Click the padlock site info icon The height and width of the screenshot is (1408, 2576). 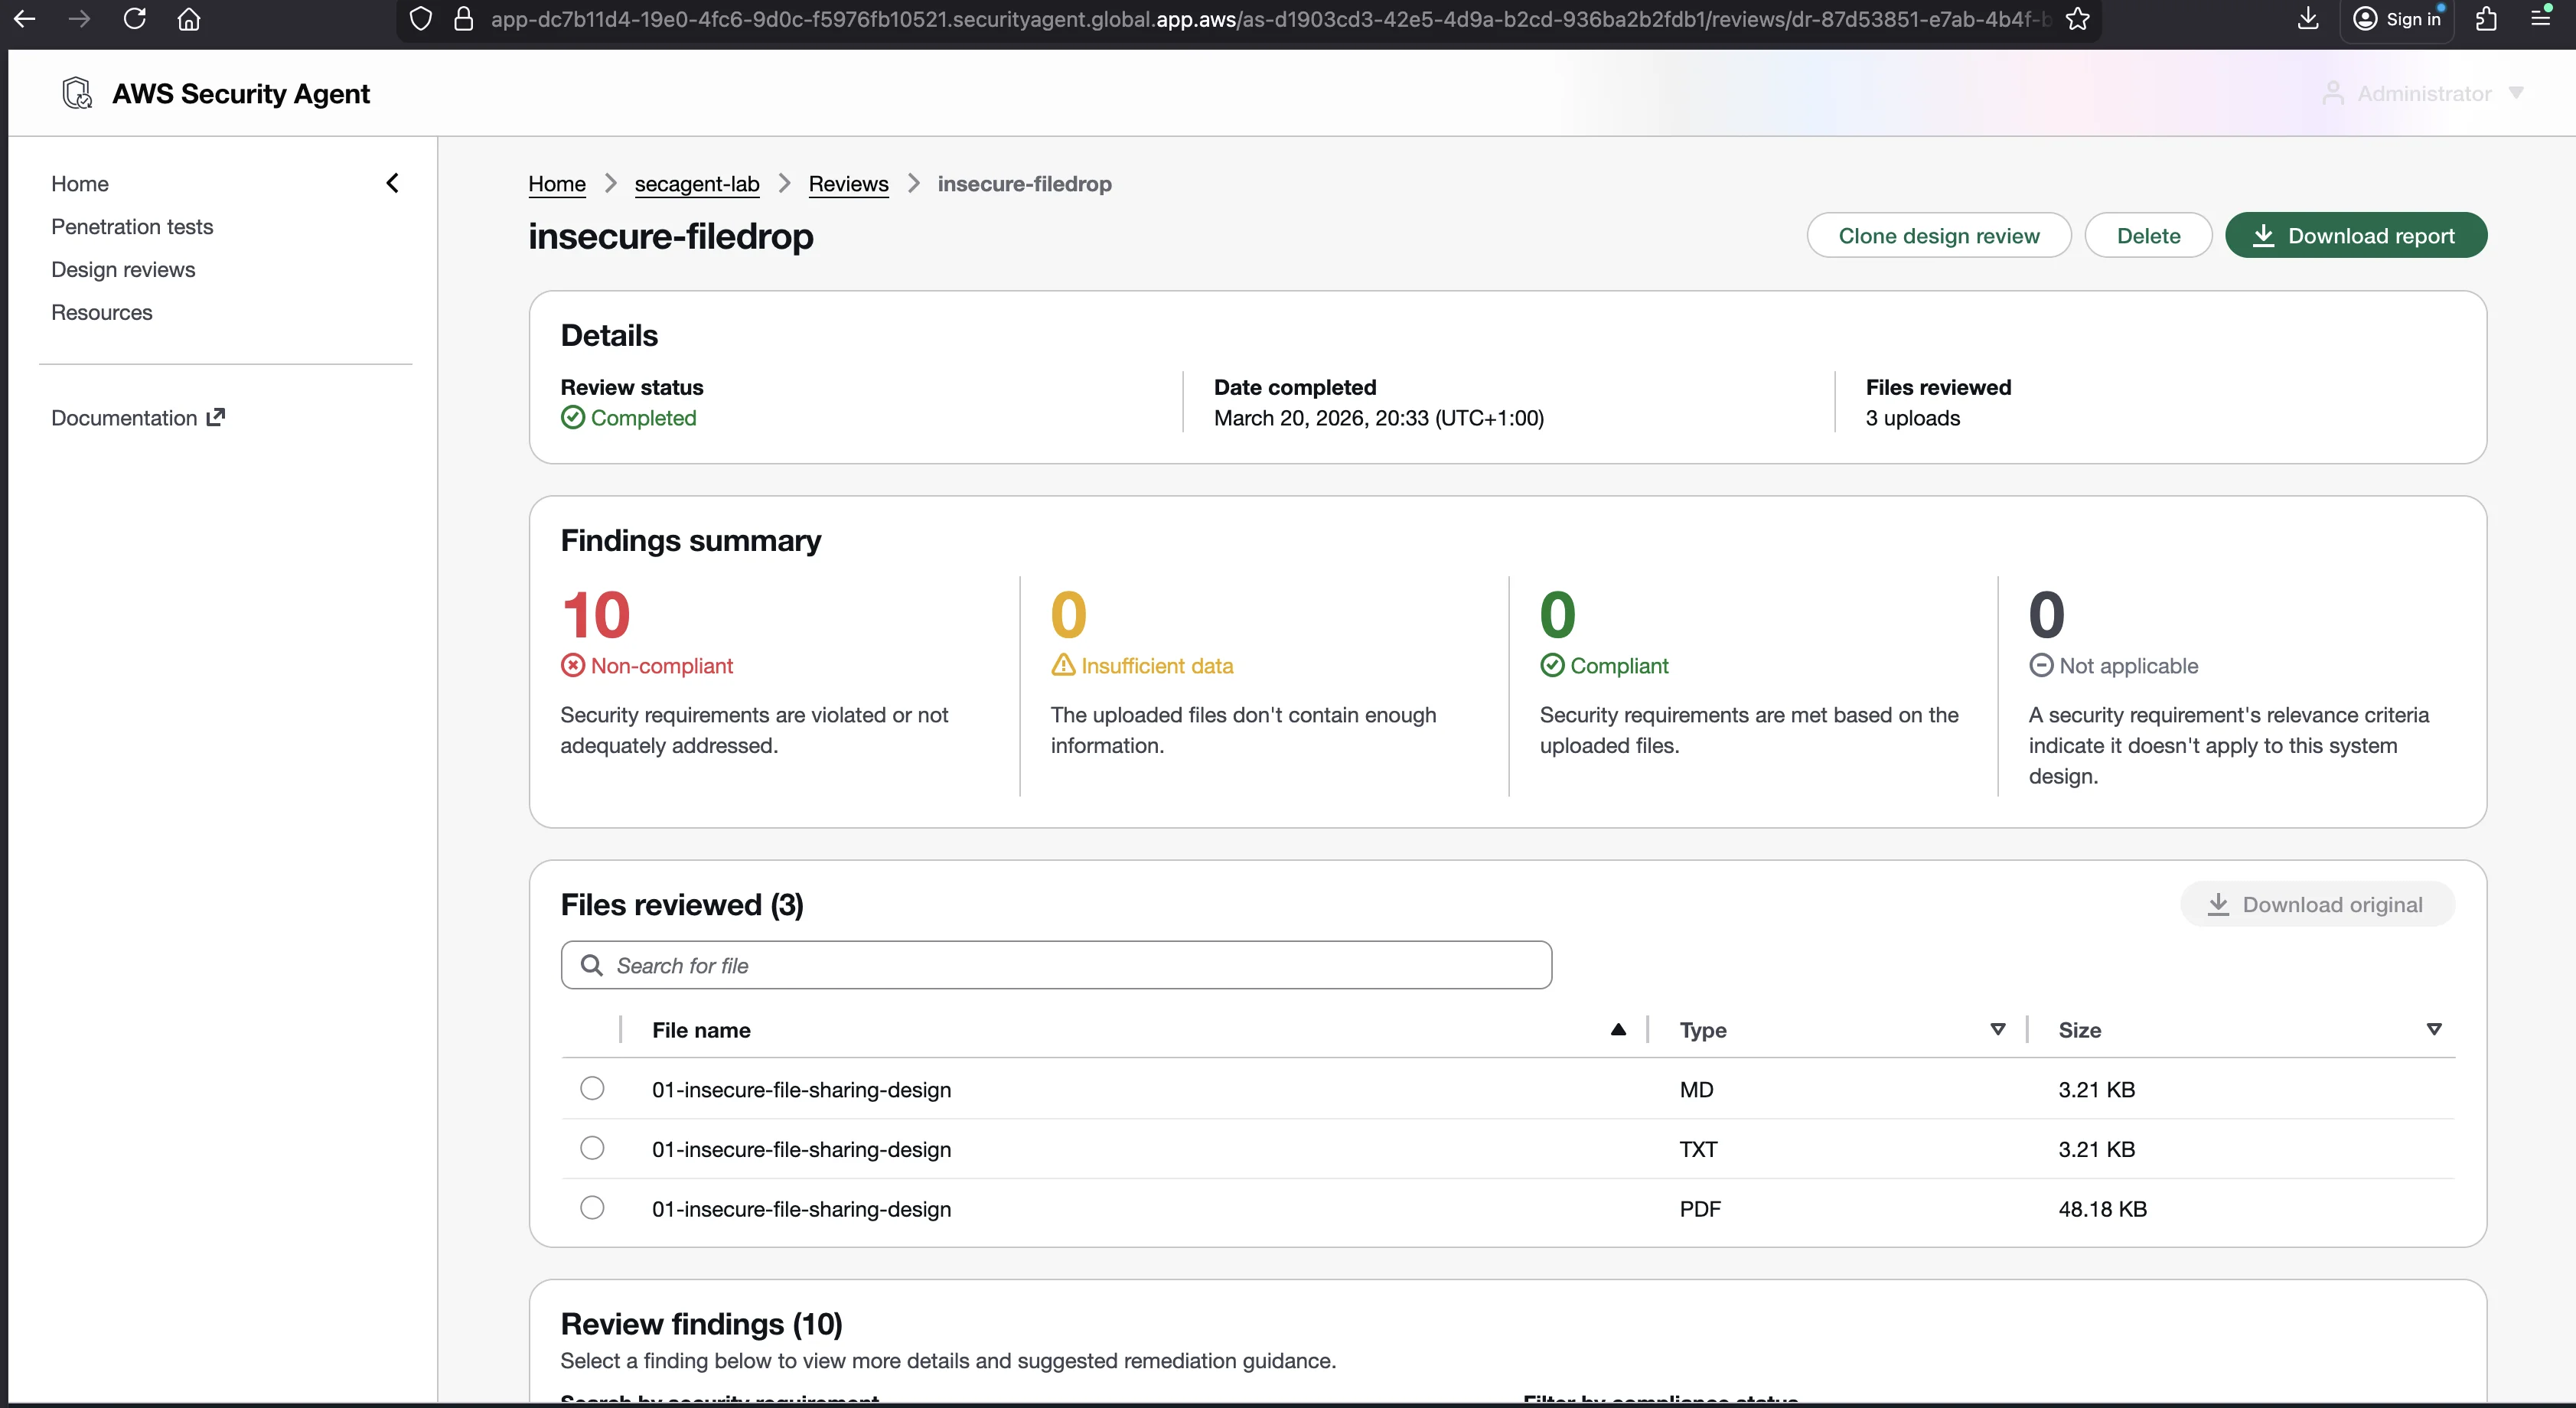pyautogui.click(x=463, y=18)
